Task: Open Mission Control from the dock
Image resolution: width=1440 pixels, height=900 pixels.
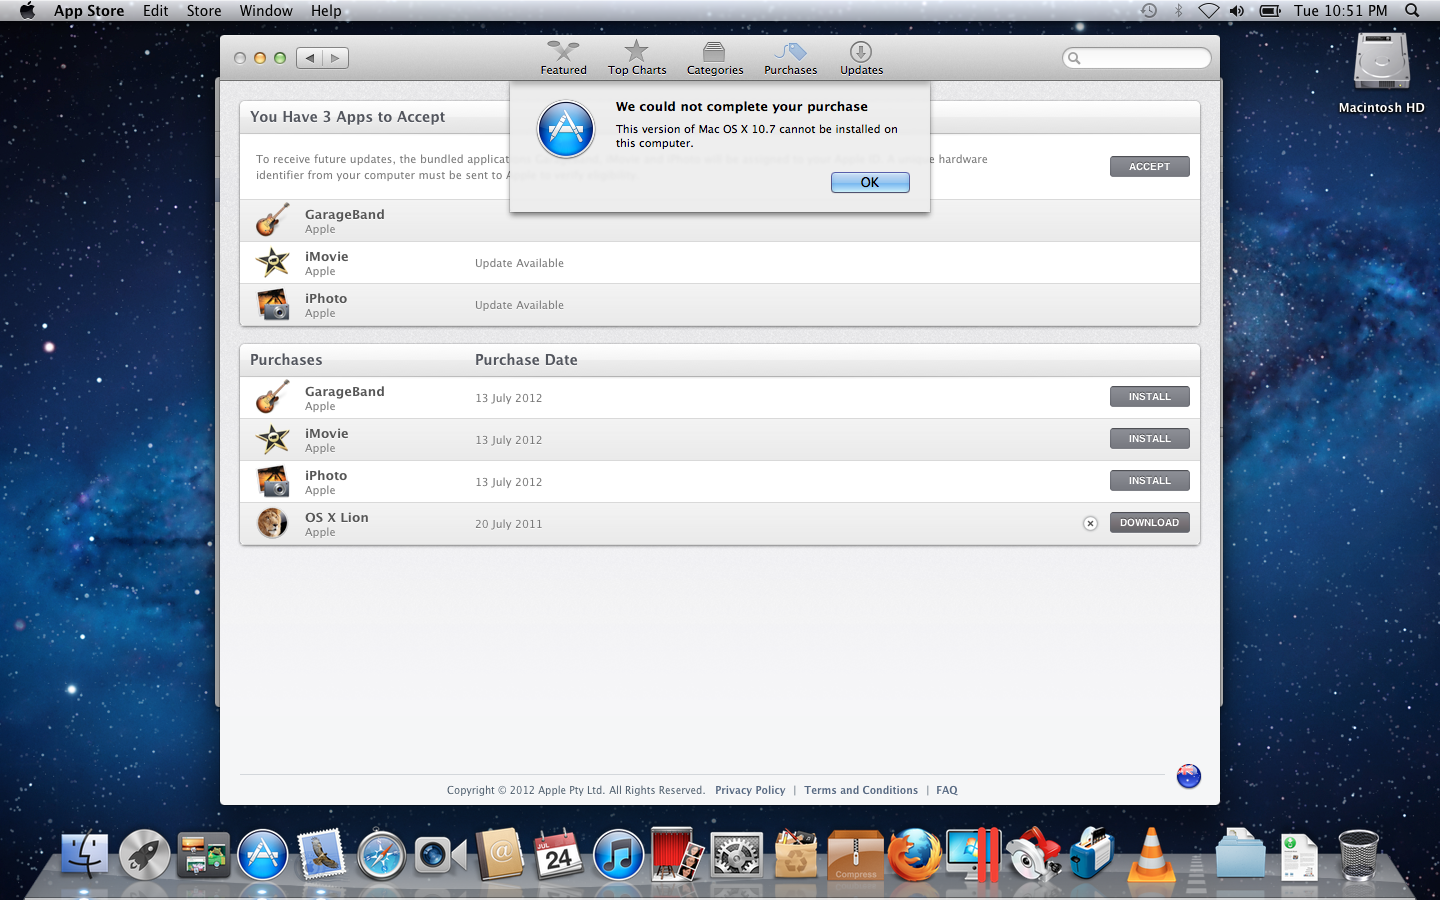Action: pyautogui.click(x=204, y=856)
